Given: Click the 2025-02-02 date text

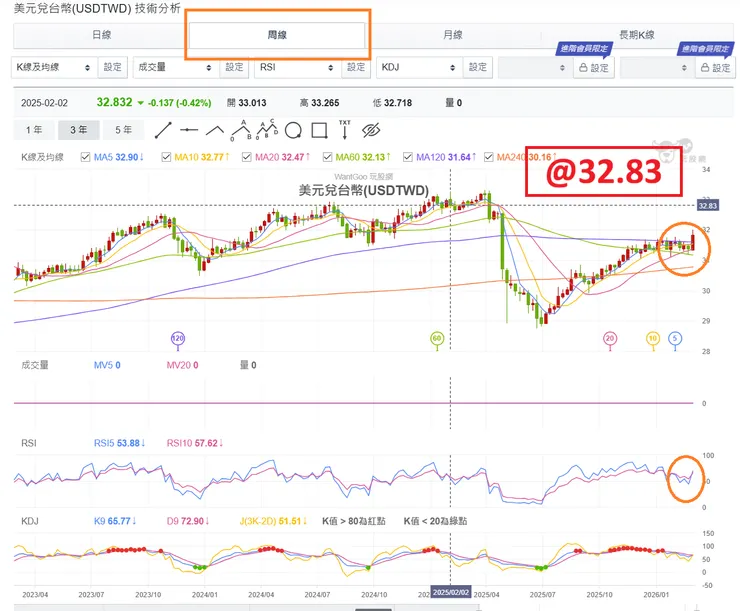Looking at the screenshot, I should click(44, 103).
